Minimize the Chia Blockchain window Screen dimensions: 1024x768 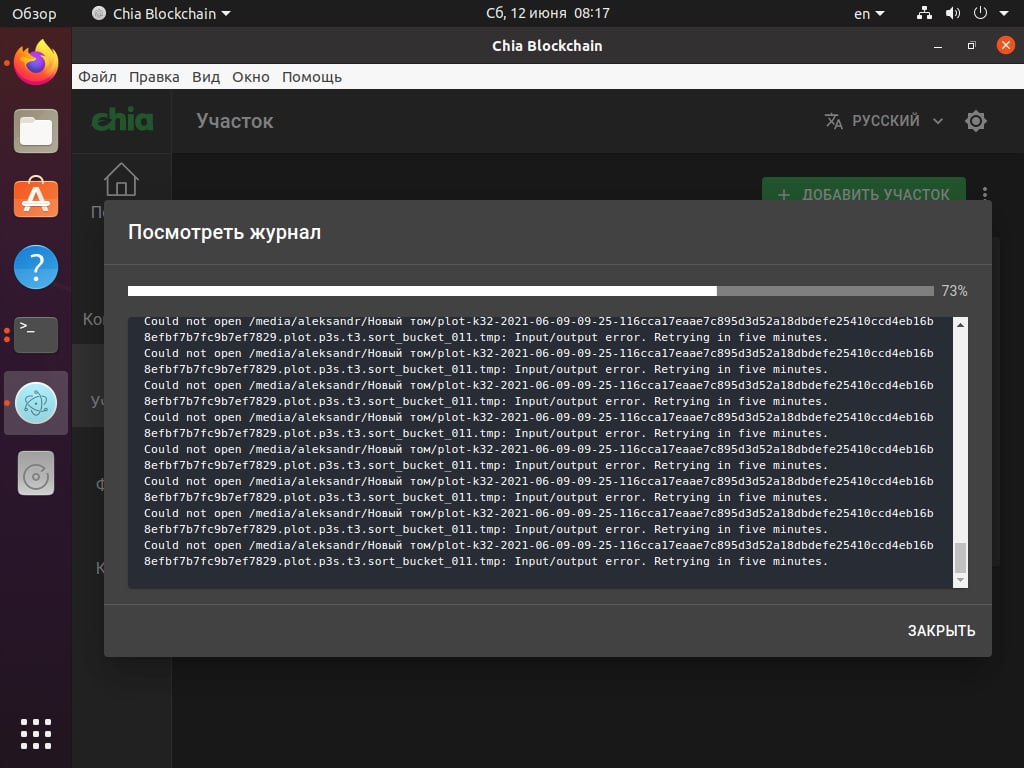938,46
